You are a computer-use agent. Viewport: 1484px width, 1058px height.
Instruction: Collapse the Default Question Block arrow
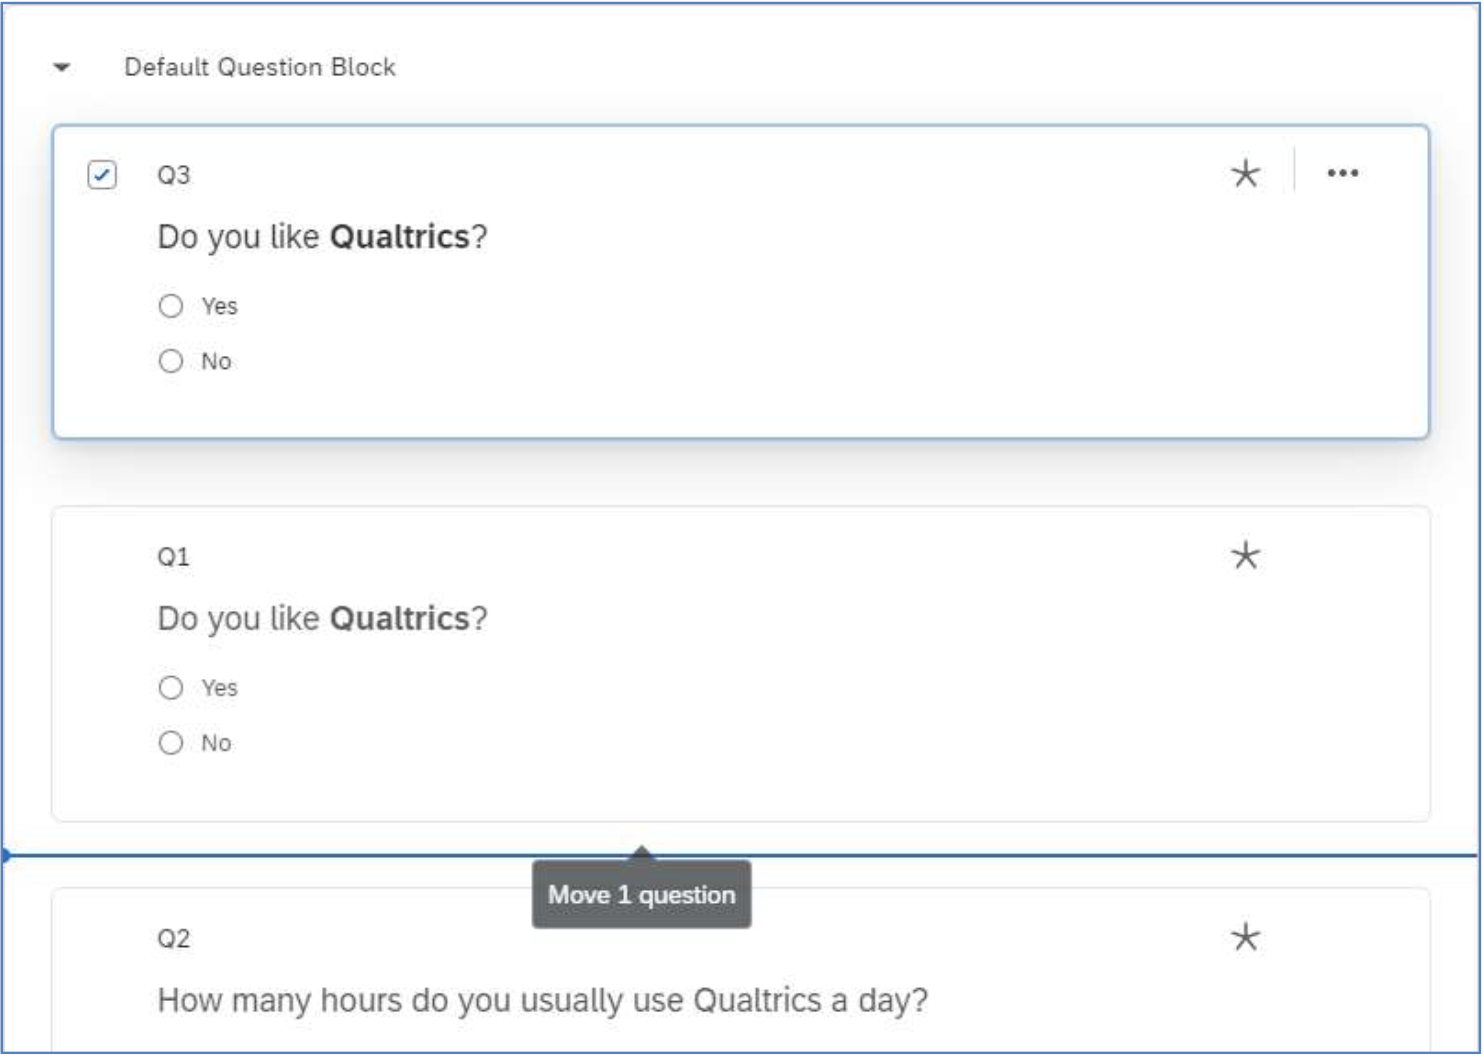[x=62, y=68]
